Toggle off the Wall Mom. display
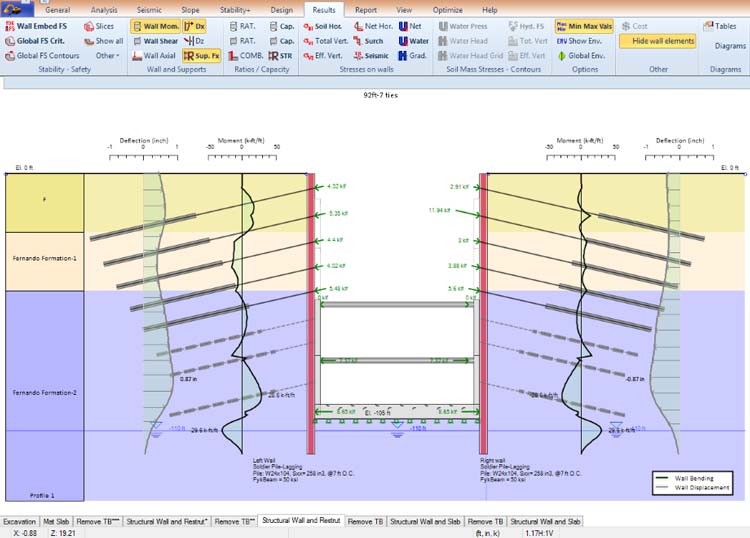The width and height of the screenshot is (750, 538). [x=158, y=26]
